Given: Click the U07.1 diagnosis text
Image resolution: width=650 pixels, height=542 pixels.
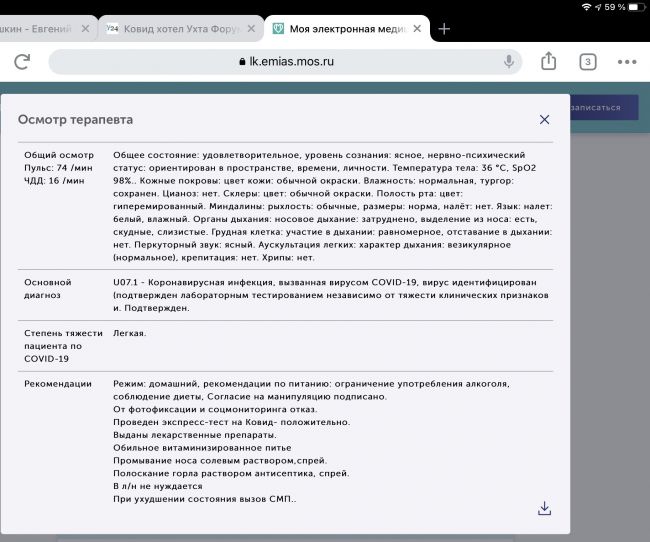Looking at the screenshot, I should 331,295.
